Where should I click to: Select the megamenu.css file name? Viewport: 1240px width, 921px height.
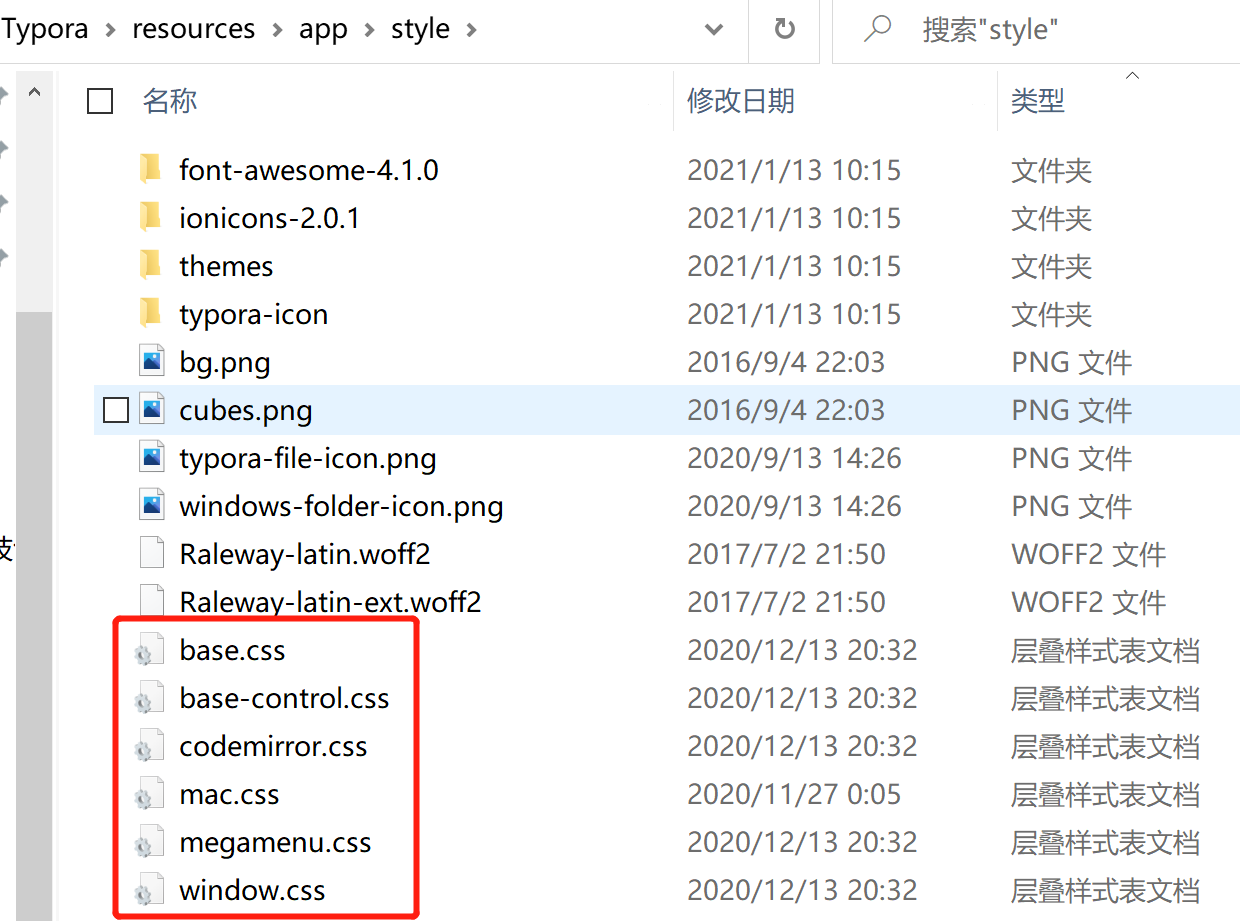point(275,842)
